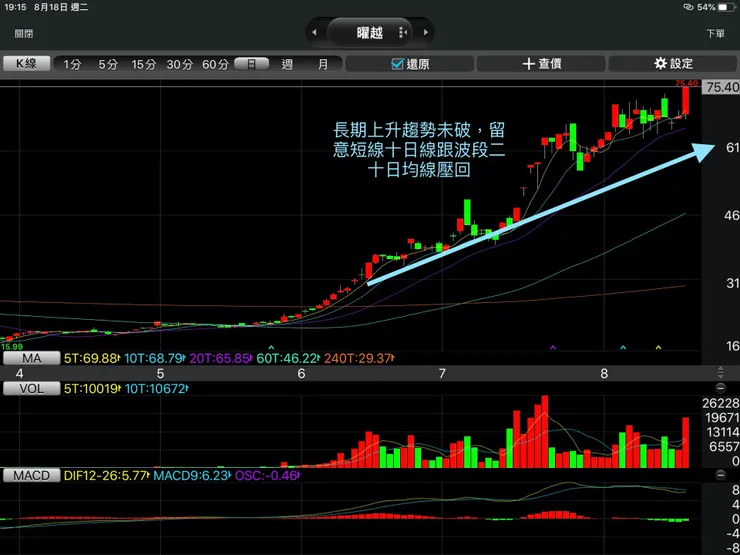Tap the month 6 axis label

(302, 373)
